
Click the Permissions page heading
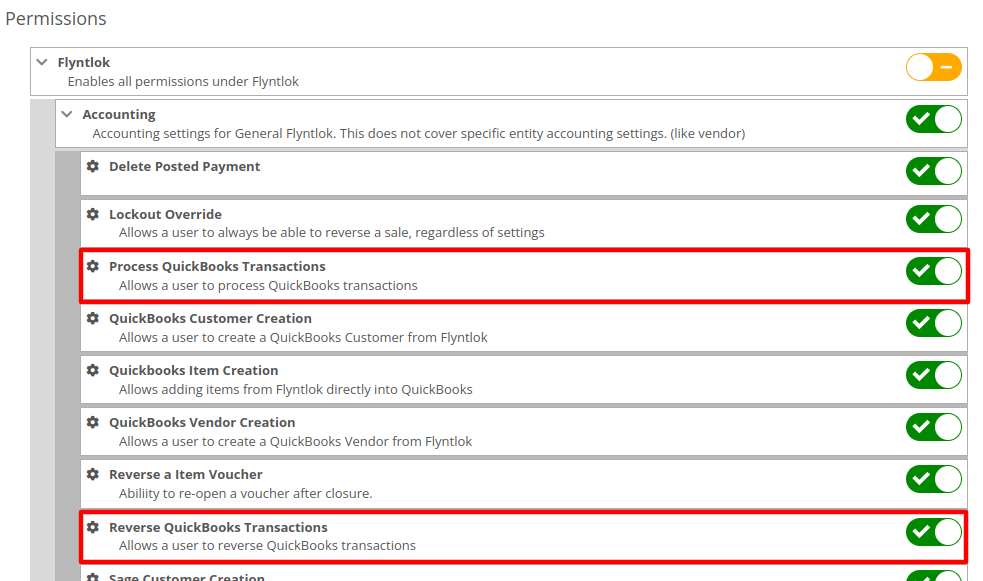(x=56, y=19)
